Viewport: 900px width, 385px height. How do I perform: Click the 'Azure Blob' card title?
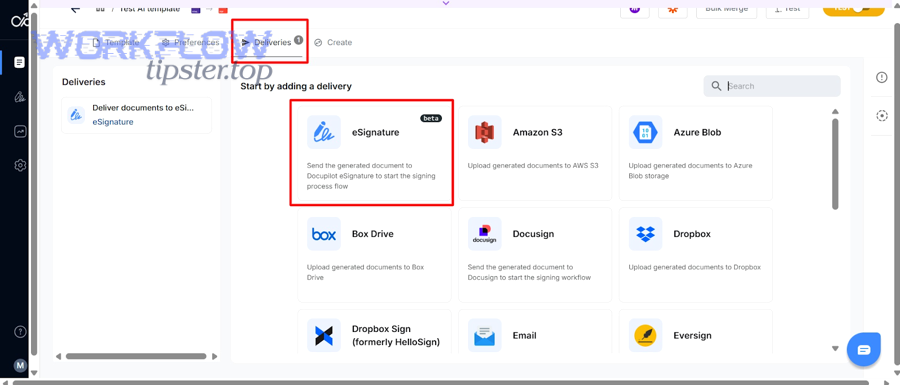pos(697,132)
